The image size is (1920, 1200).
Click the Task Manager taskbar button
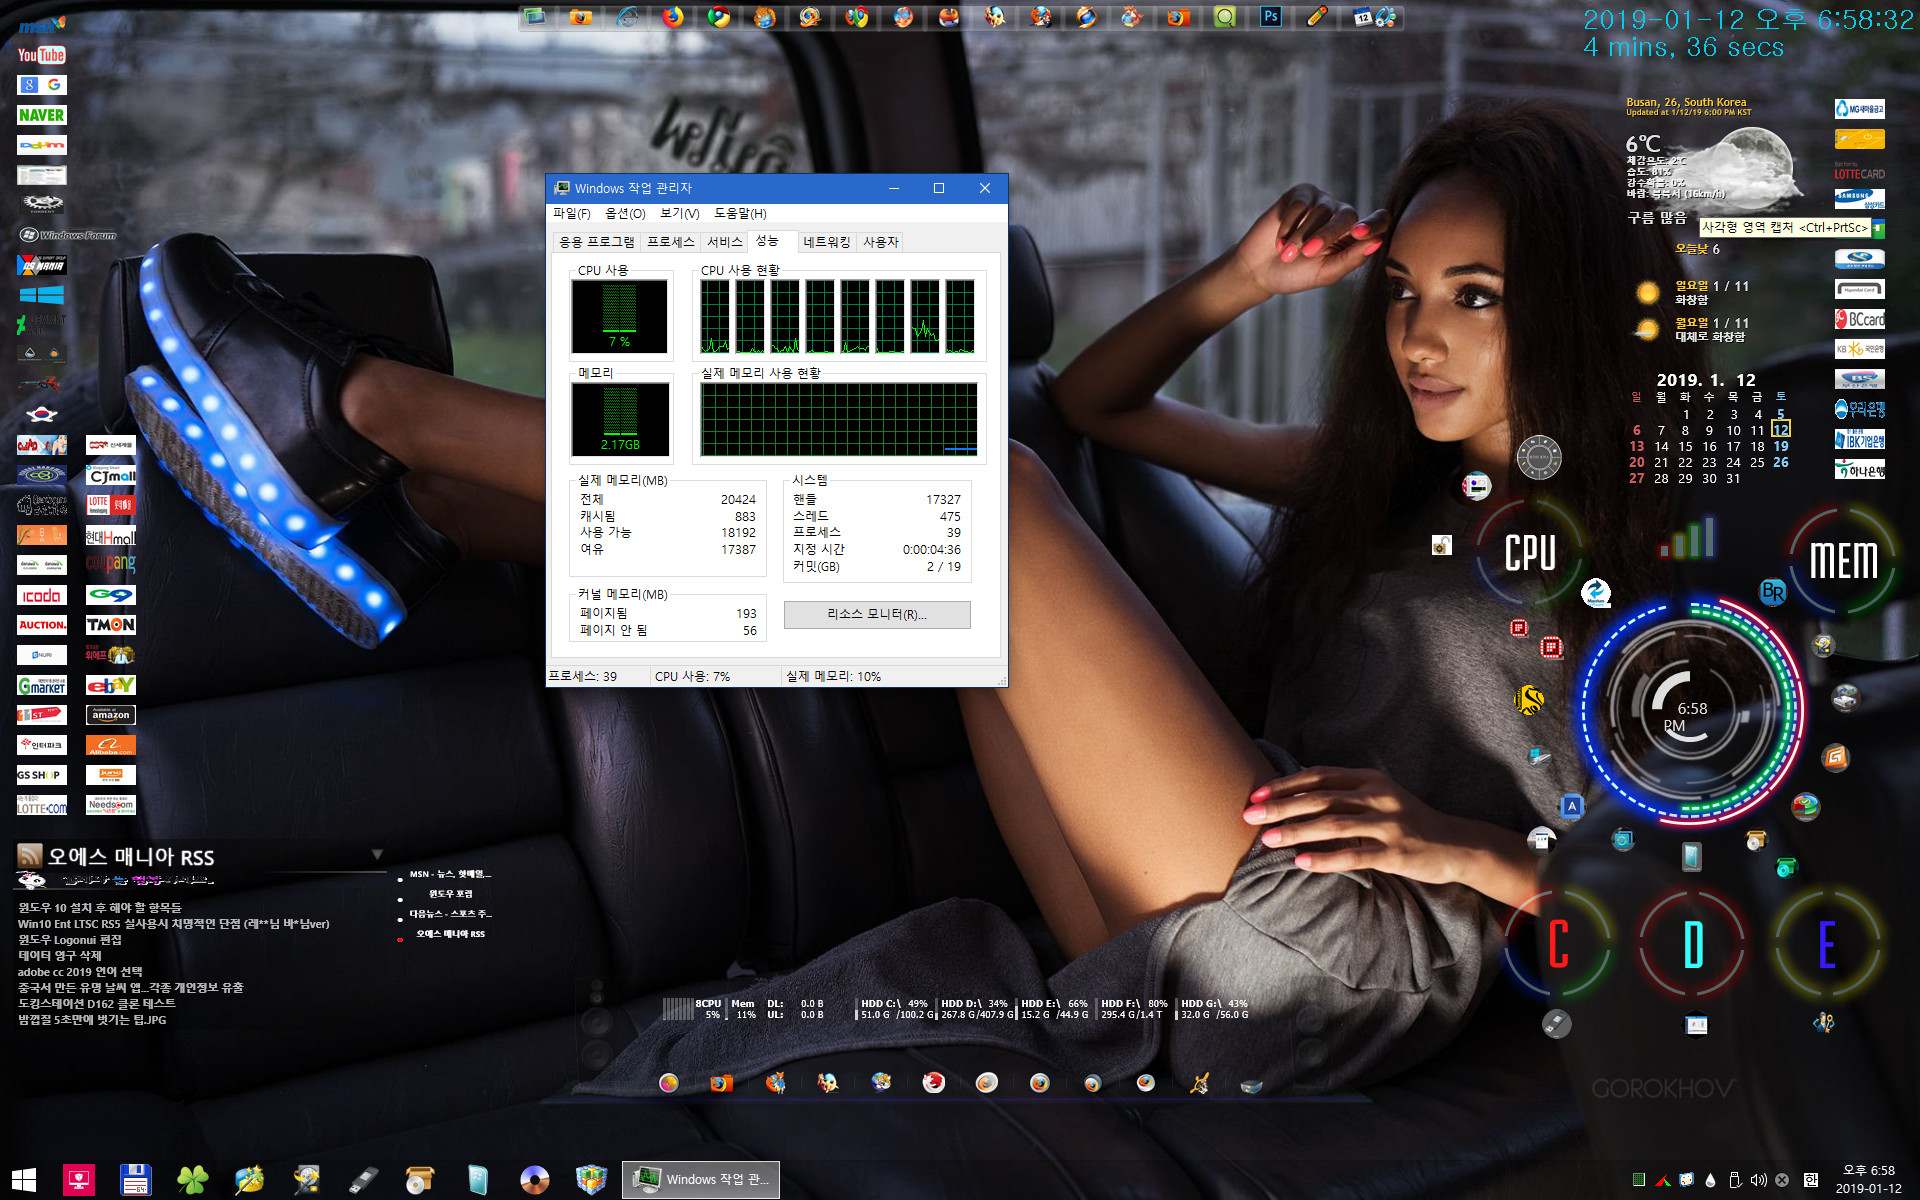701,1180
